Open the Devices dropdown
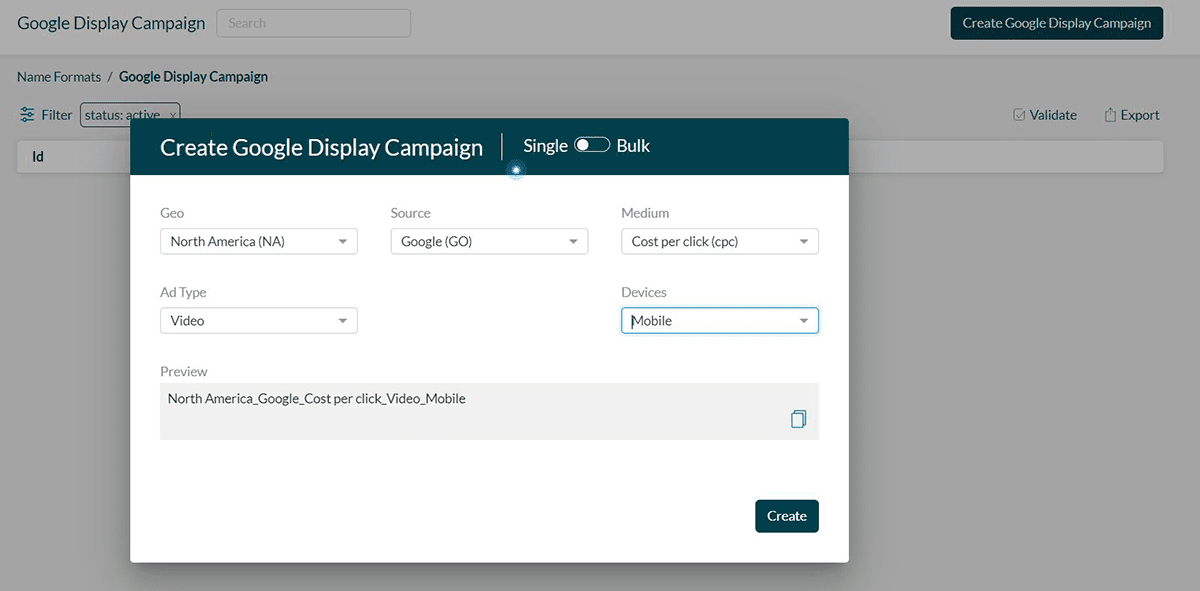This screenshot has height=591, width=1200. 719,320
